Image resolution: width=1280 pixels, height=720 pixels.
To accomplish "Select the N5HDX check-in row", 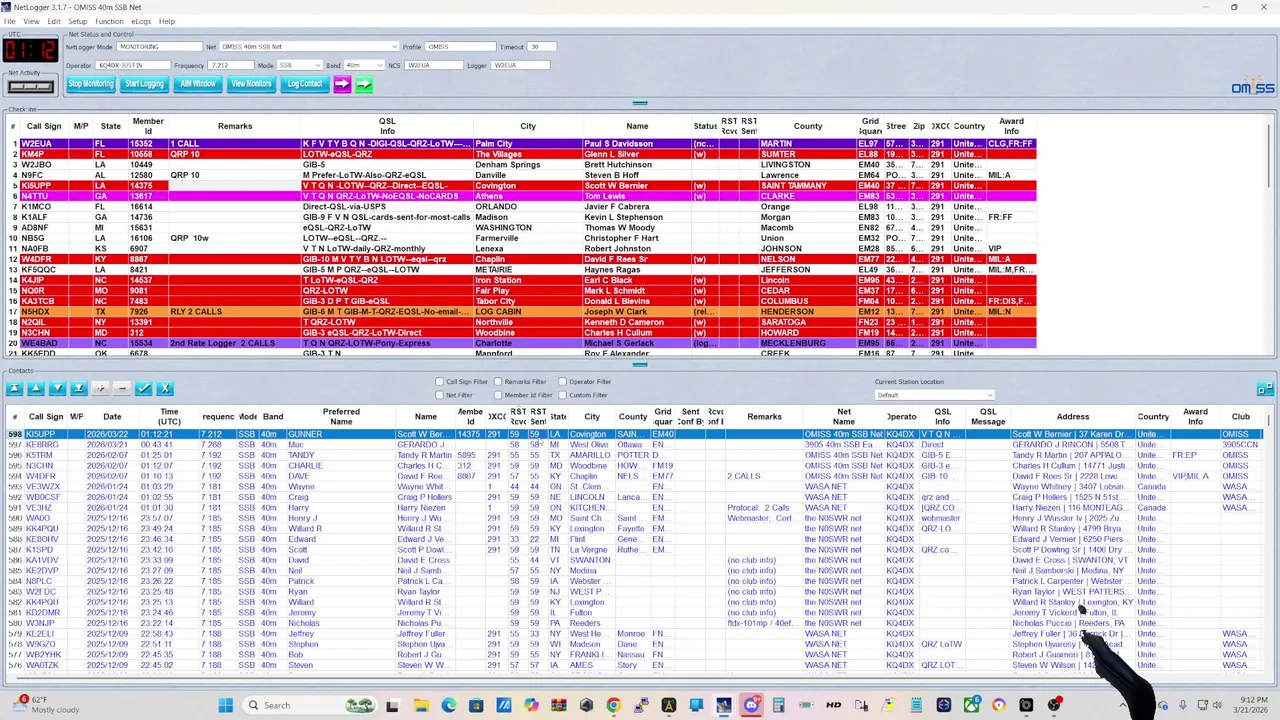I will (x=520, y=312).
